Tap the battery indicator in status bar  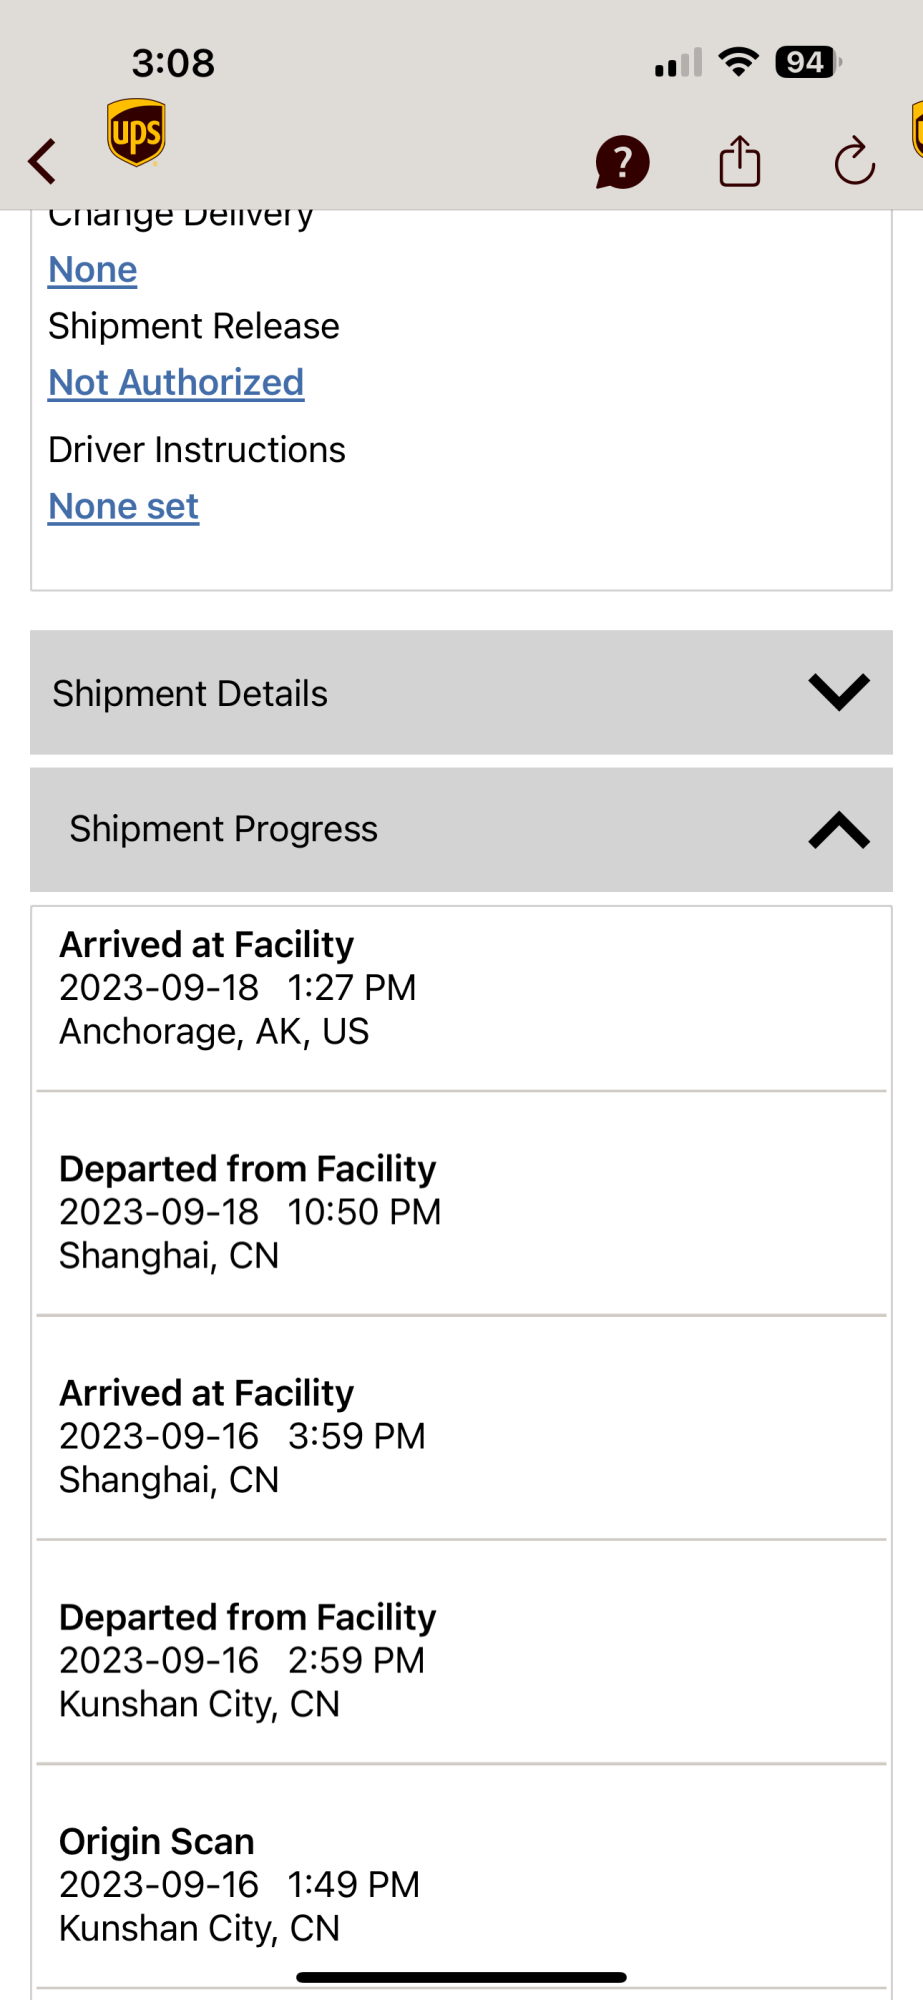point(808,62)
